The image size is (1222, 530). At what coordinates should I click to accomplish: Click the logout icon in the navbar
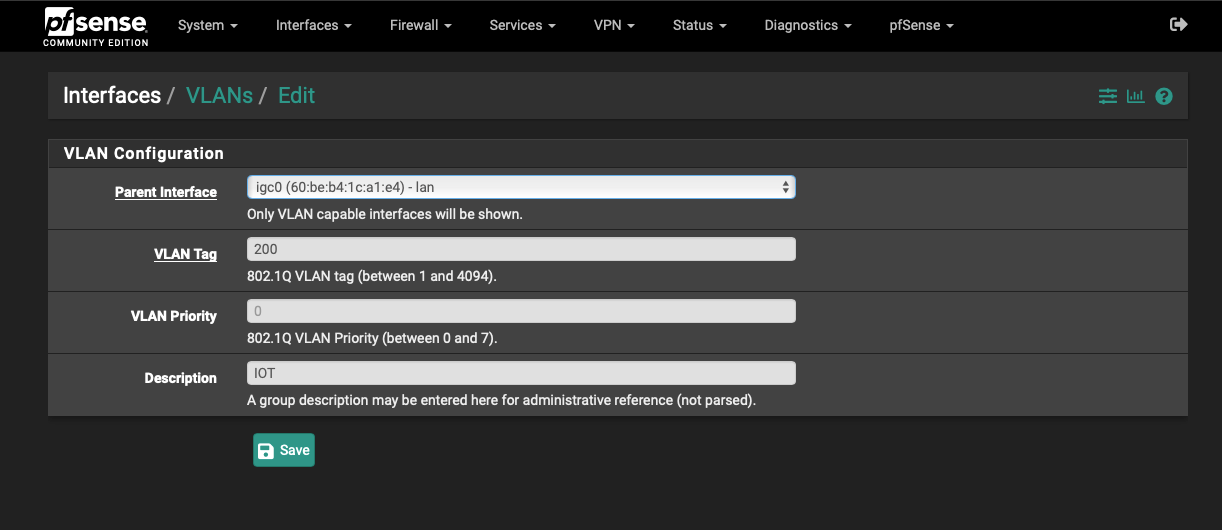[1178, 25]
